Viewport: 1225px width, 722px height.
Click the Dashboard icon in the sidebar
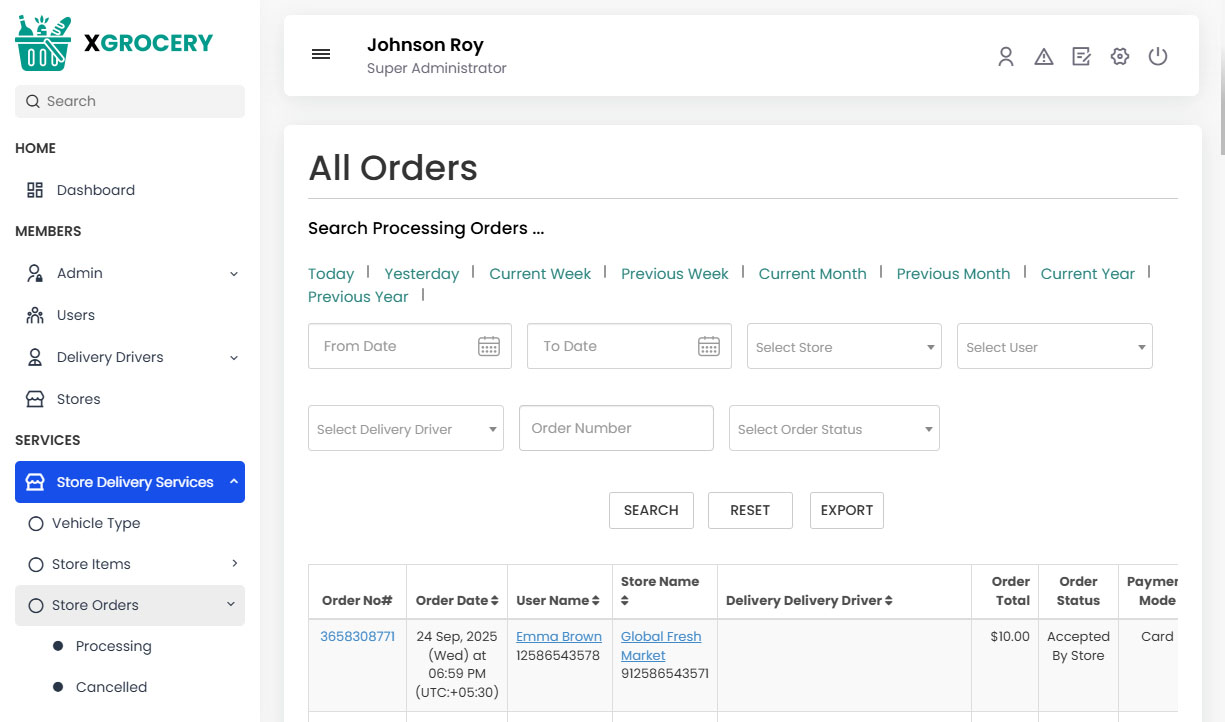(34, 189)
